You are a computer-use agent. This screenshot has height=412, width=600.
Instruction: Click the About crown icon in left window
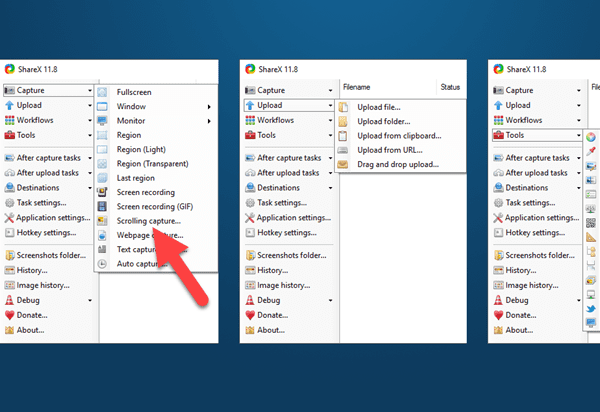pyautogui.click(x=9, y=330)
